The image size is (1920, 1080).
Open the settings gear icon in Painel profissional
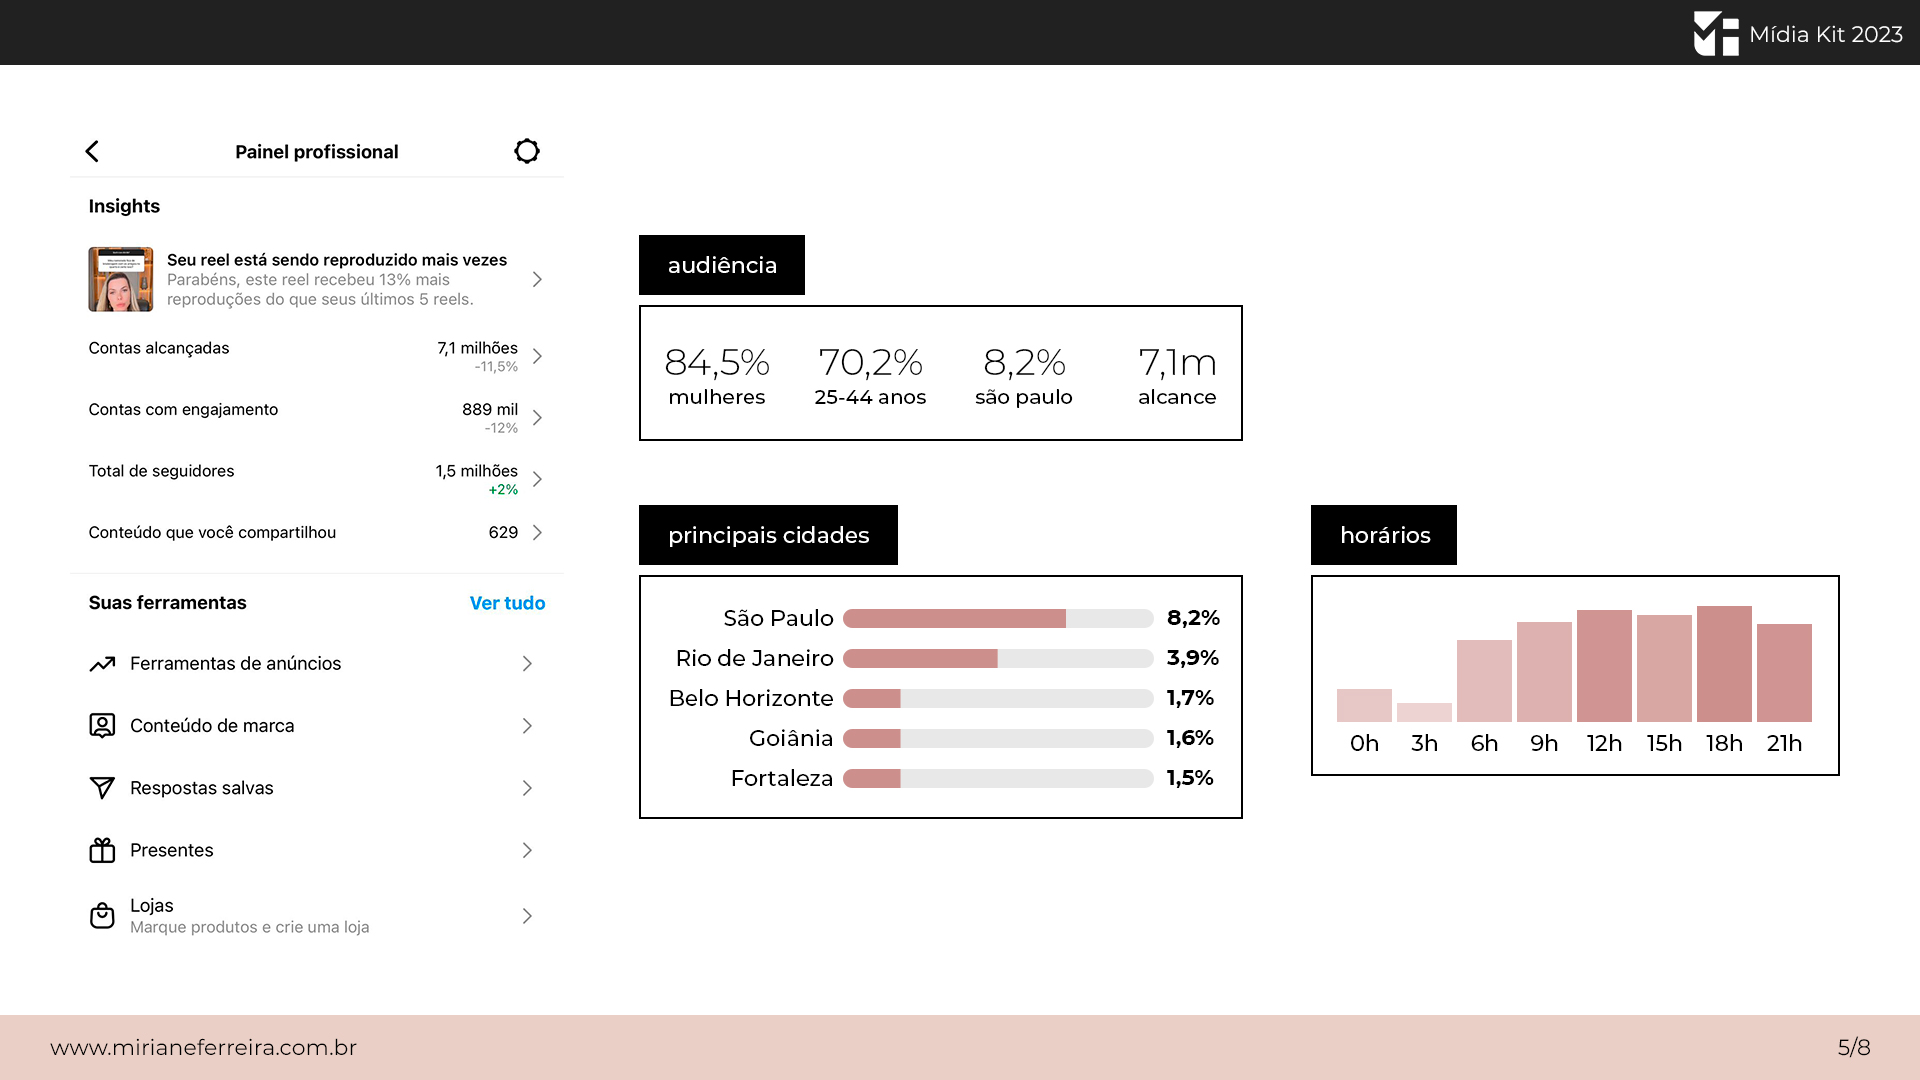pos(527,151)
